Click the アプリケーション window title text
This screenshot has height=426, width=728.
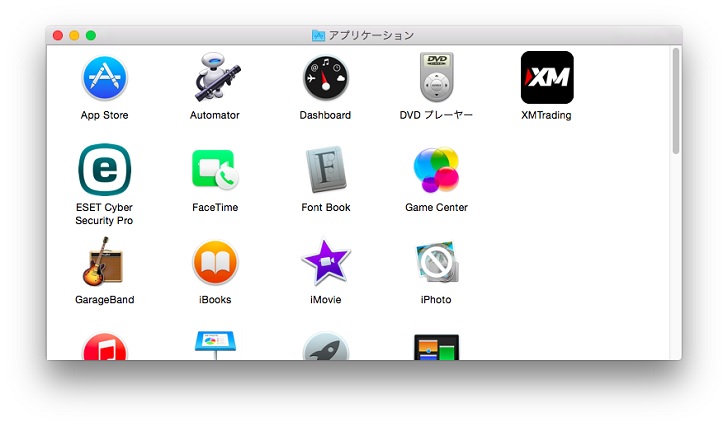tap(371, 35)
